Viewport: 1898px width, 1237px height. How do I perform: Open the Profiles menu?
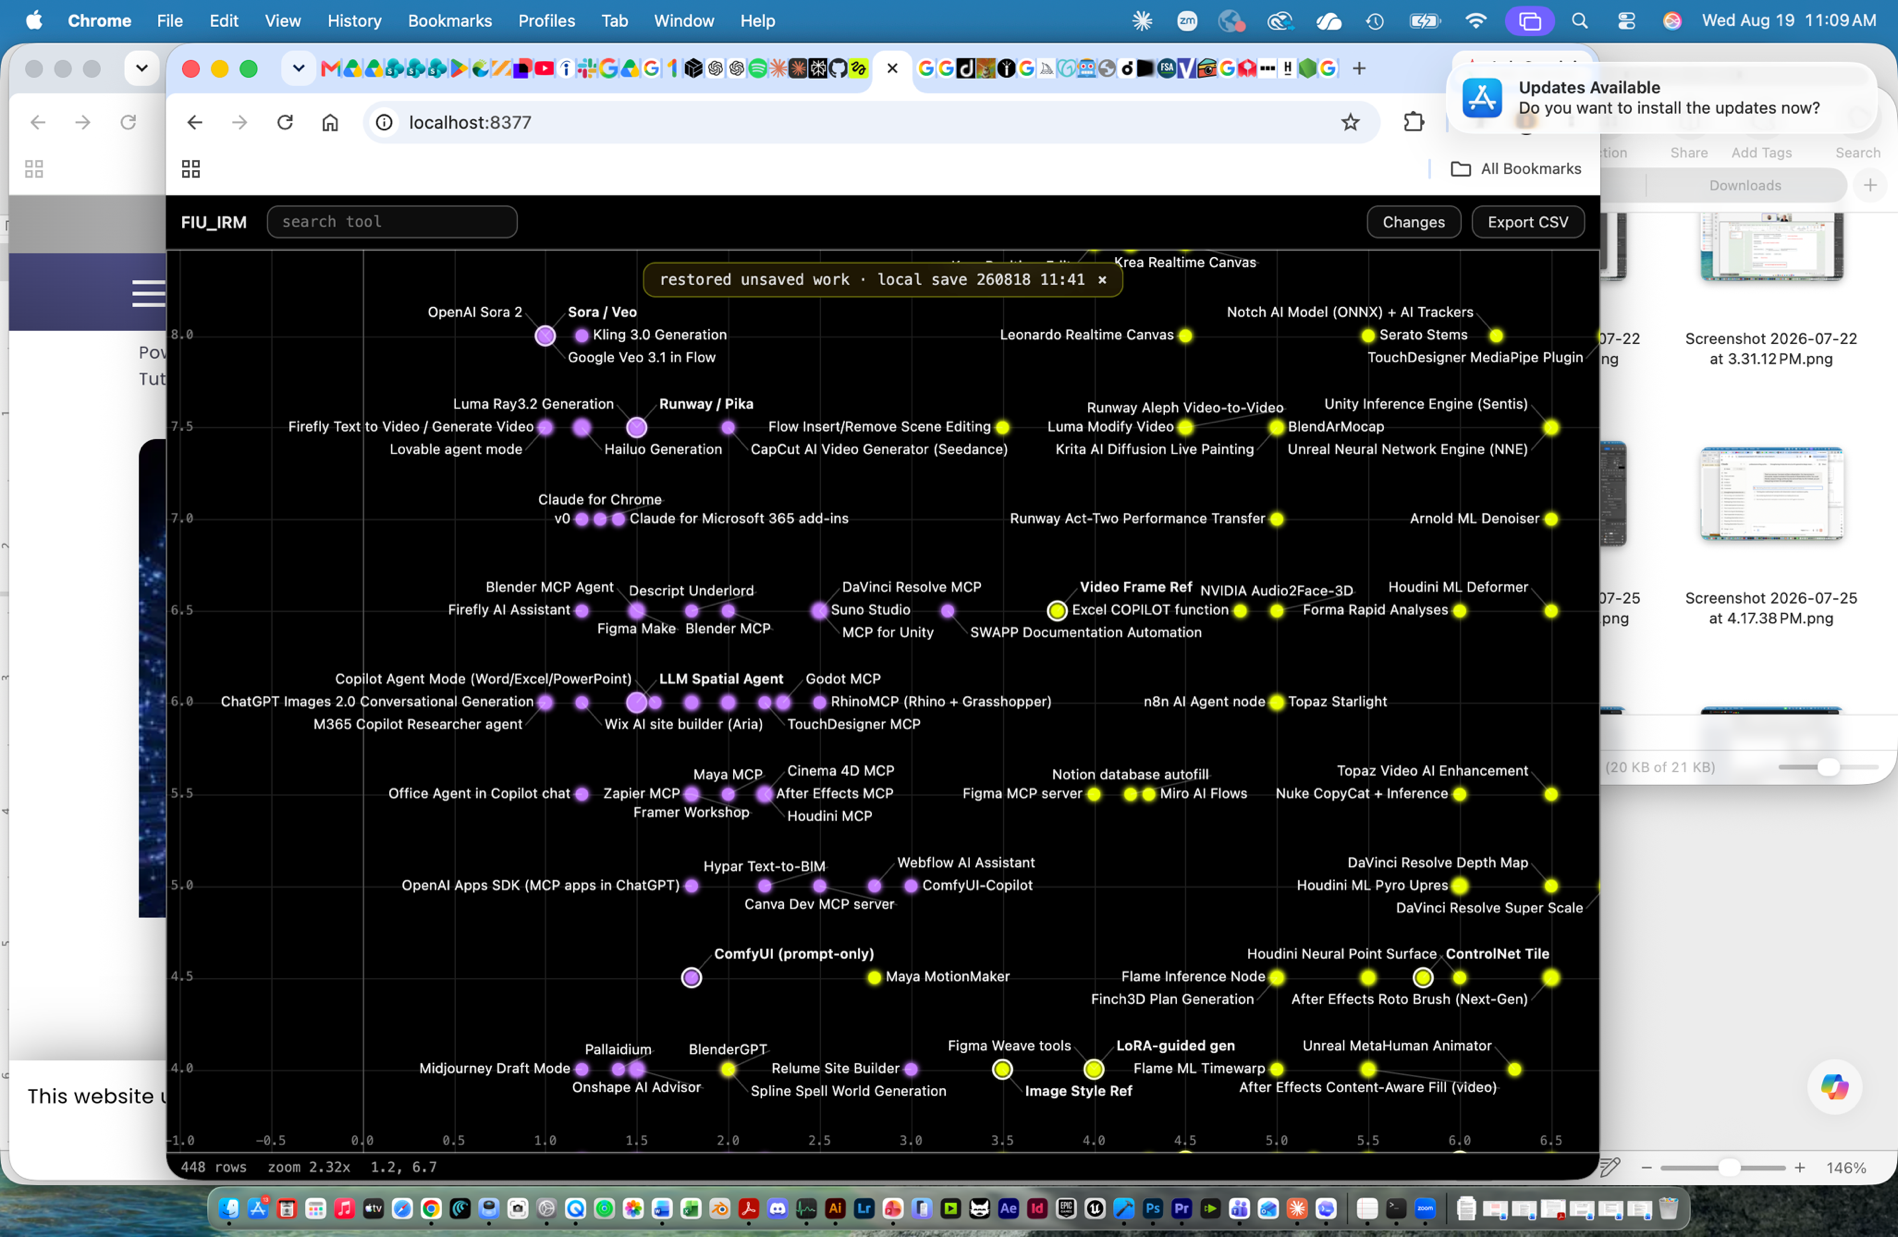click(546, 20)
